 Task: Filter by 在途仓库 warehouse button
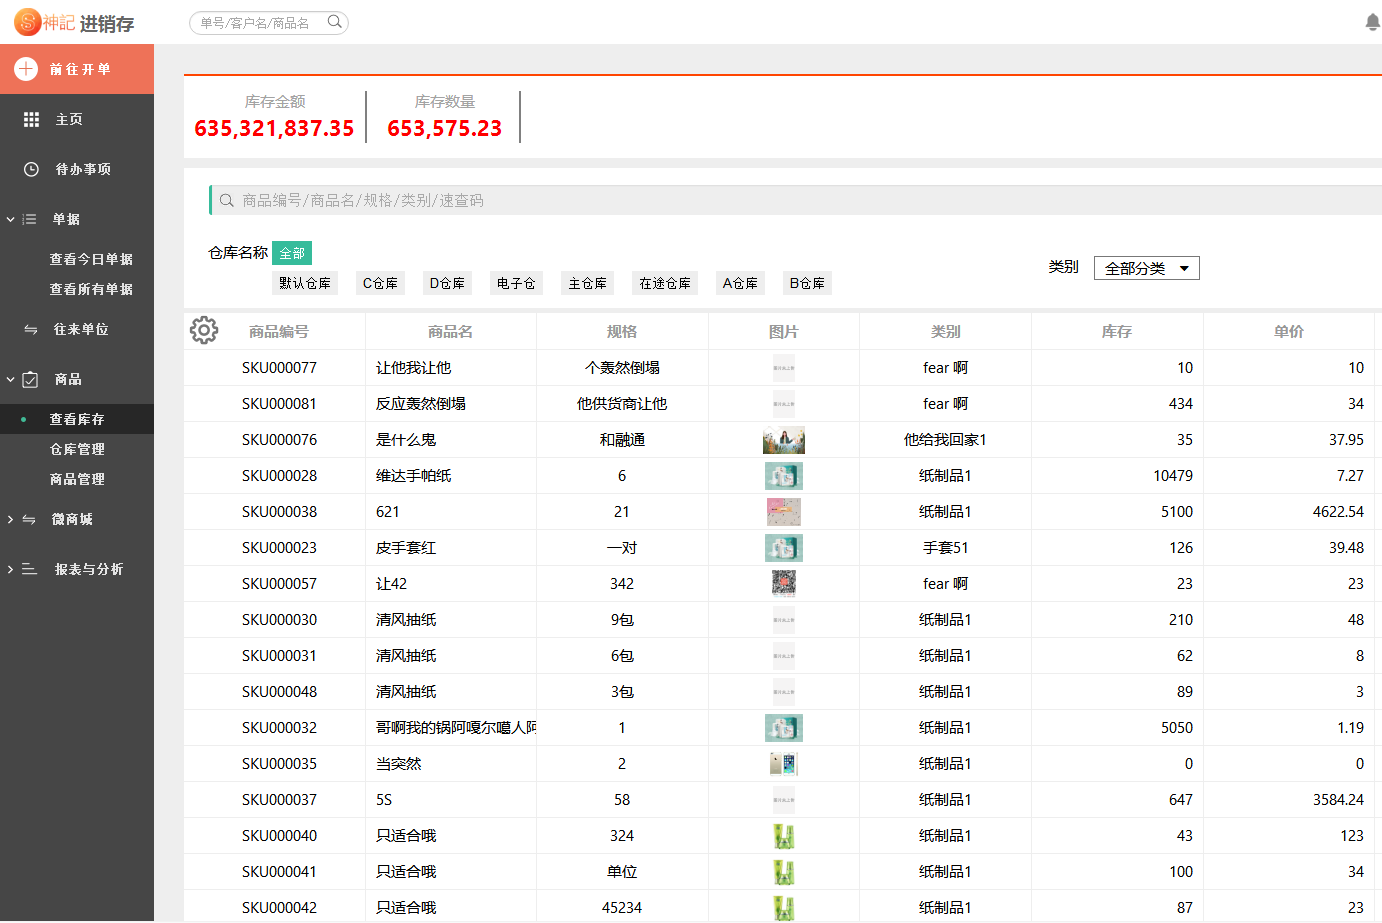[665, 283]
